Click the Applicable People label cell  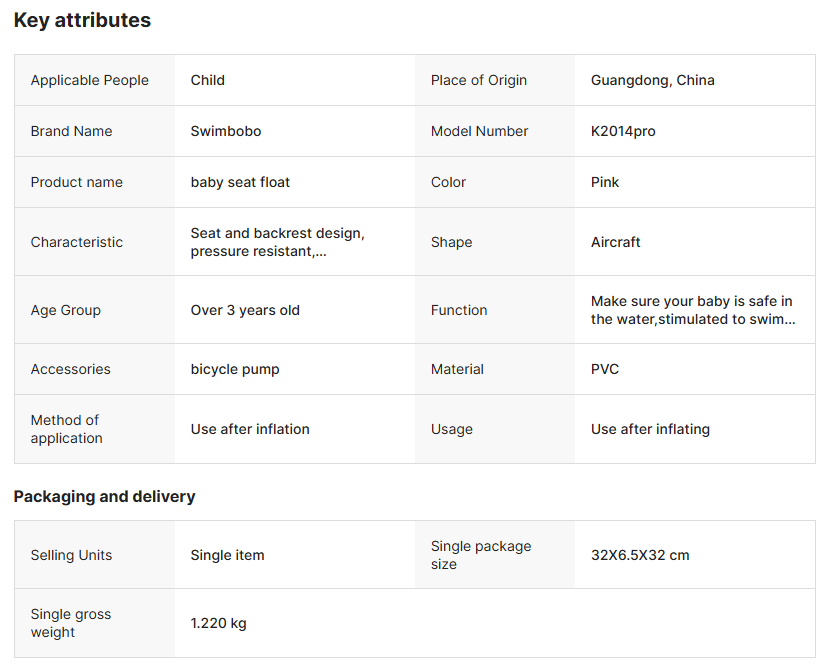89,80
